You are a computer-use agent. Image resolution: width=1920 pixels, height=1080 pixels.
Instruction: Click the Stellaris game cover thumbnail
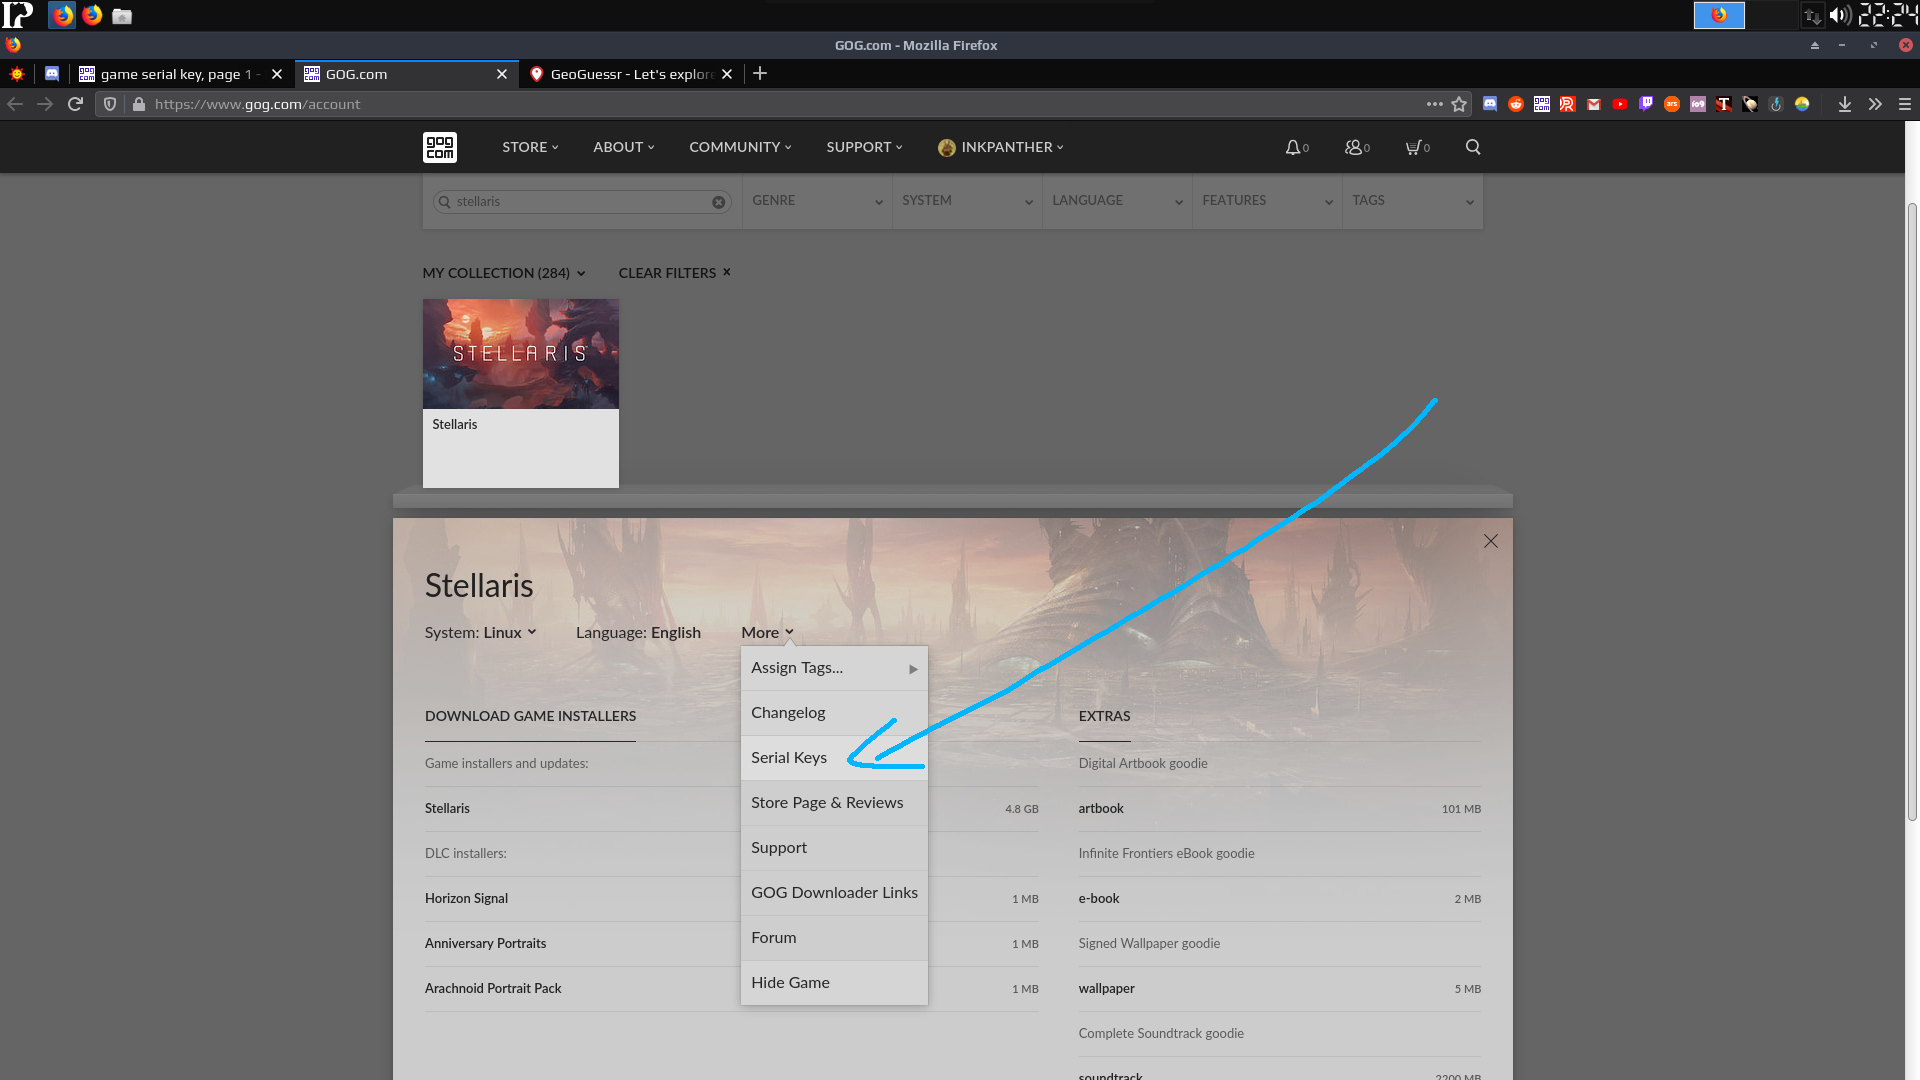520,353
